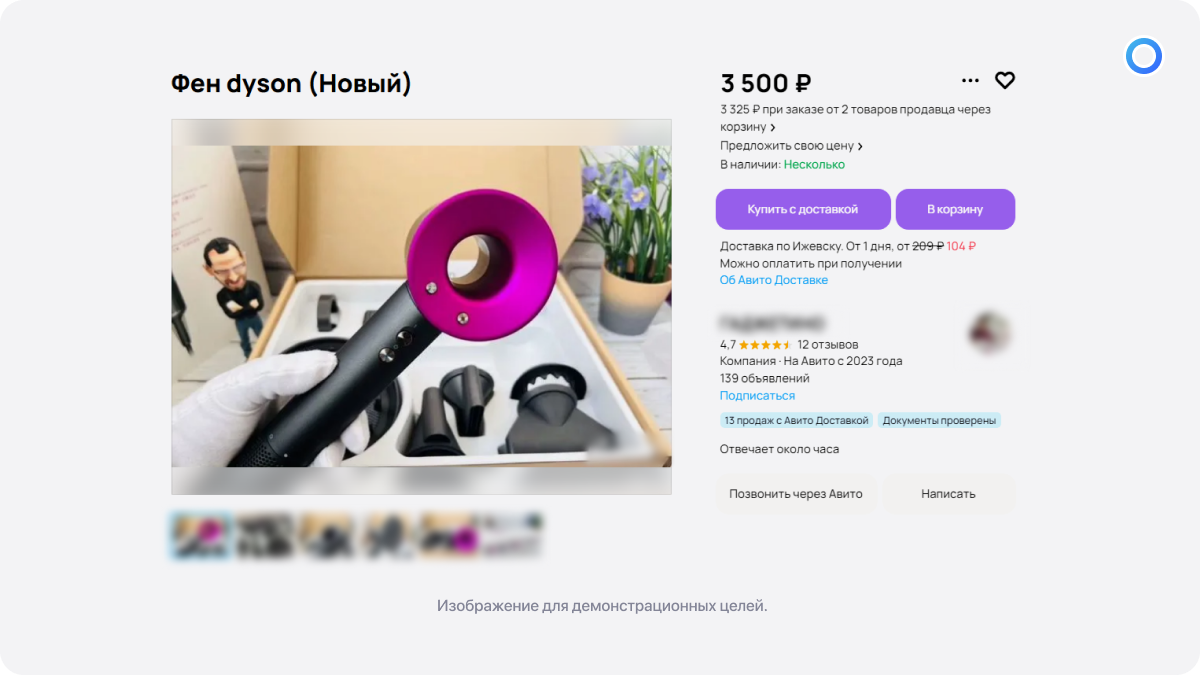Screen dimensions: 1200x675
Task: Open the three-dot more options menu
Action: (x=970, y=81)
